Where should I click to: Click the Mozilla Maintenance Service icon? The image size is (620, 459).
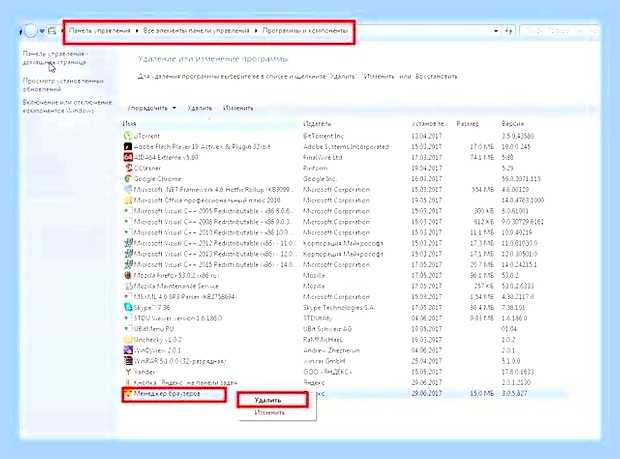click(128, 286)
